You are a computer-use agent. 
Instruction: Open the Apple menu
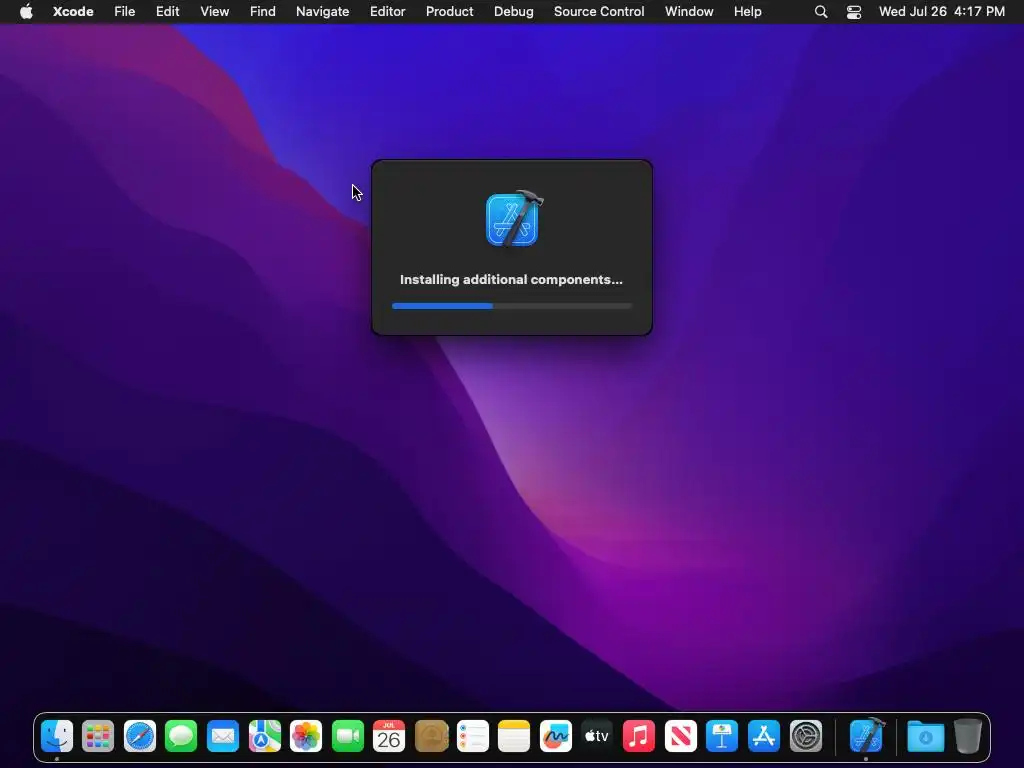pyautogui.click(x=26, y=12)
